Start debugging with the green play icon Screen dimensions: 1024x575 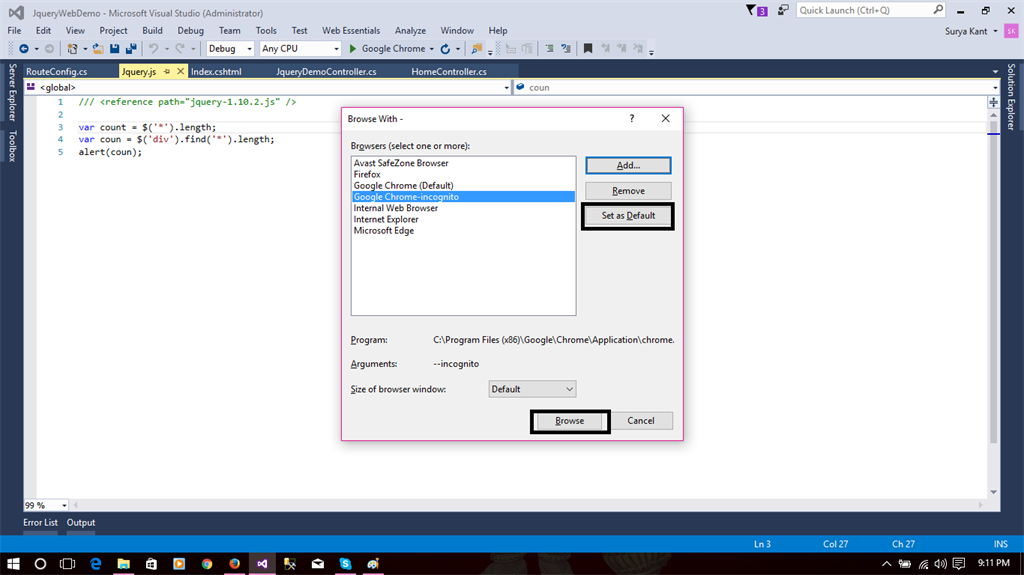coord(353,48)
